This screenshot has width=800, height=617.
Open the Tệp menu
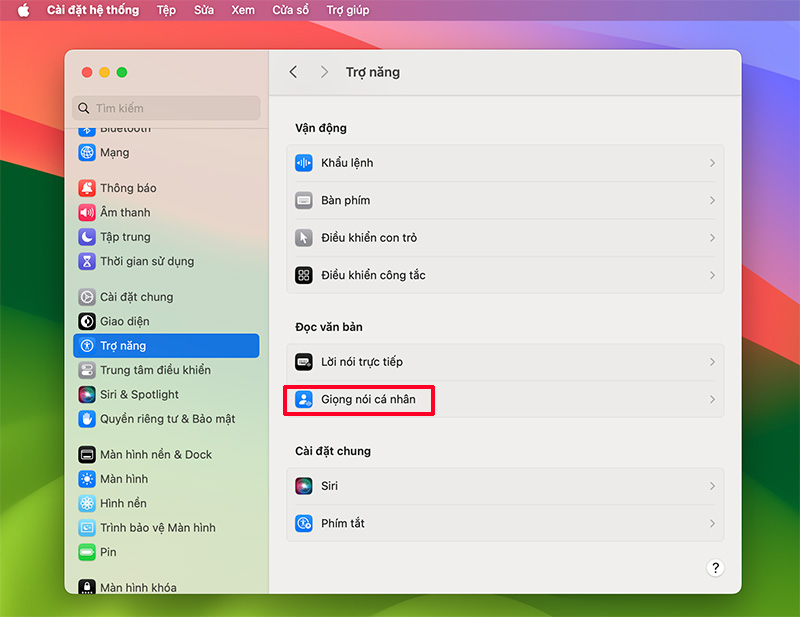coord(166,10)
